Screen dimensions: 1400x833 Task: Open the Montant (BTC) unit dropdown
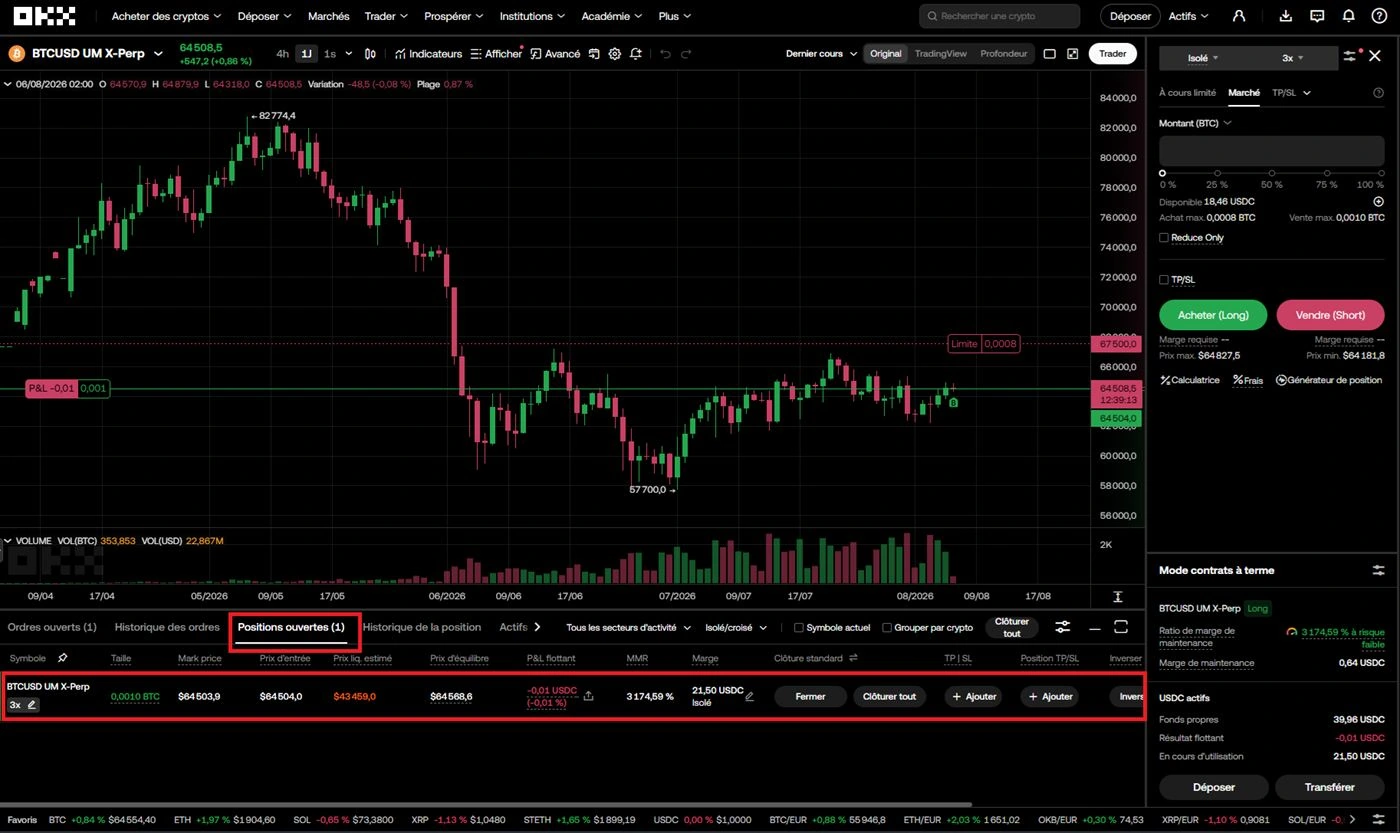[x=1195, y=123]
